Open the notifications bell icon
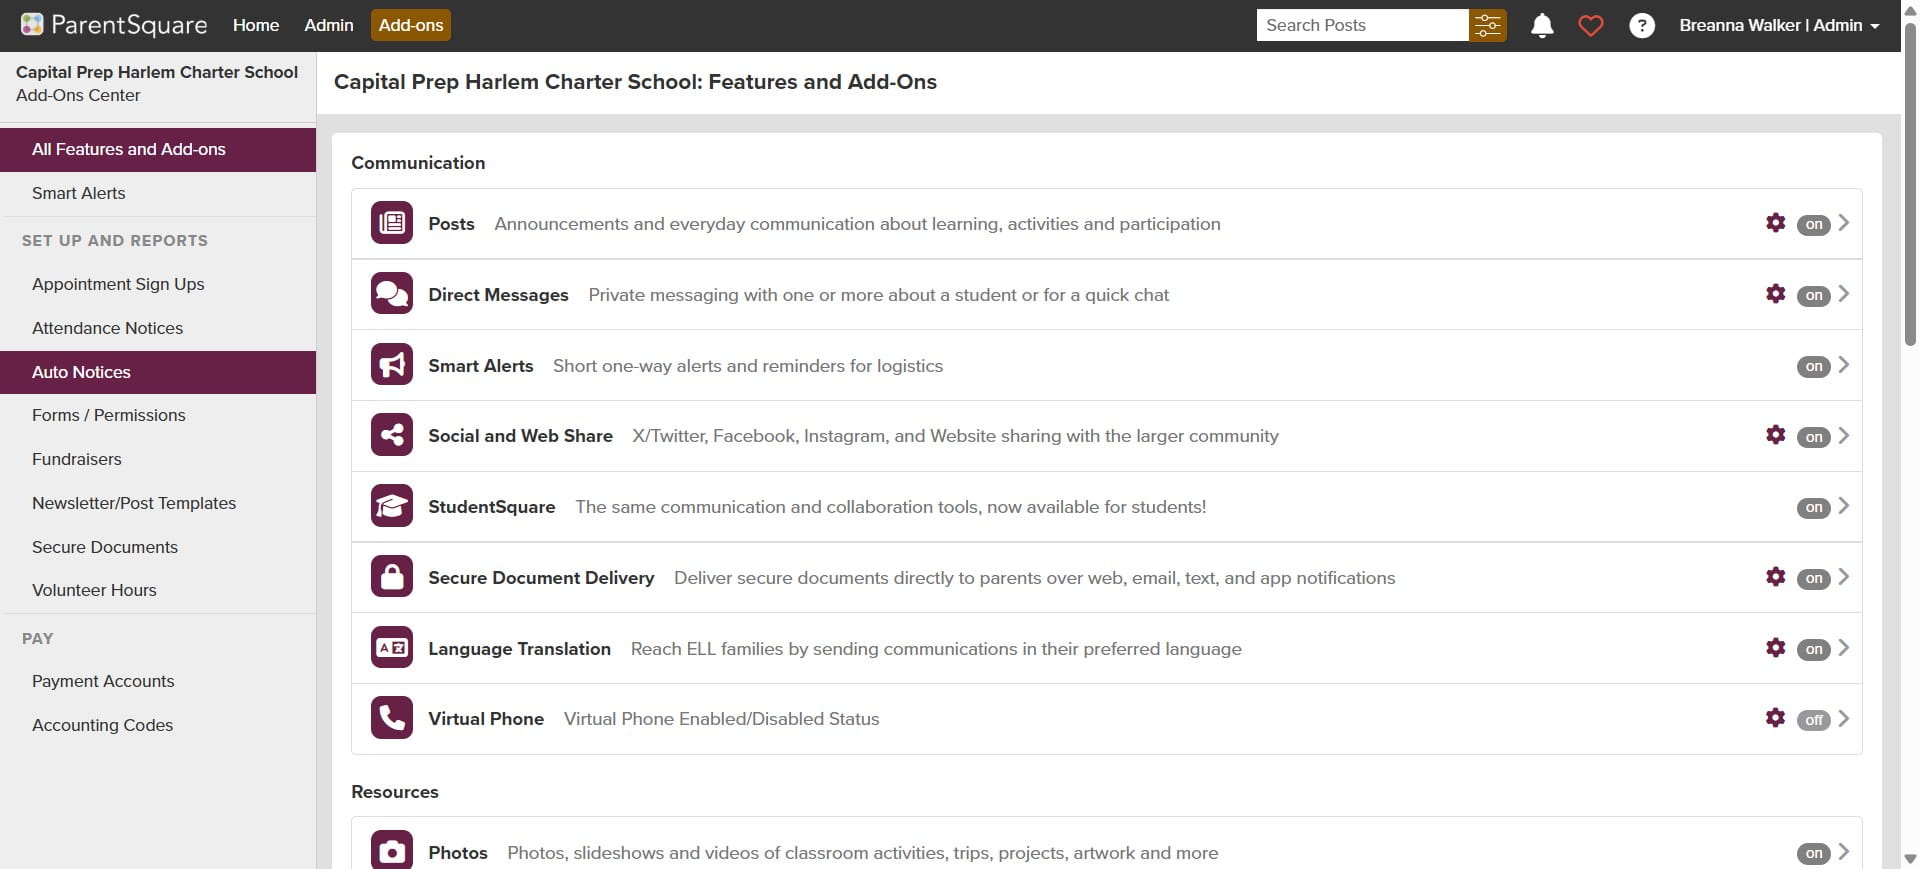1920x869 pixels. (1542, 25)
